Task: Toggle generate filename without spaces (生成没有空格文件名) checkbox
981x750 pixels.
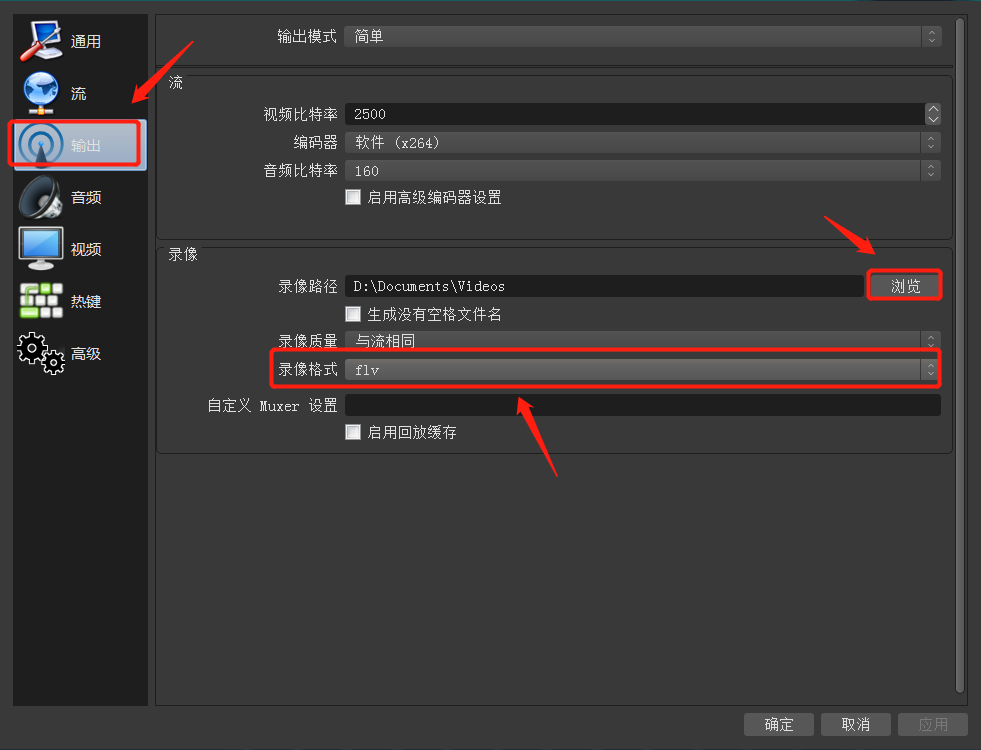Action: pos(353,314)
